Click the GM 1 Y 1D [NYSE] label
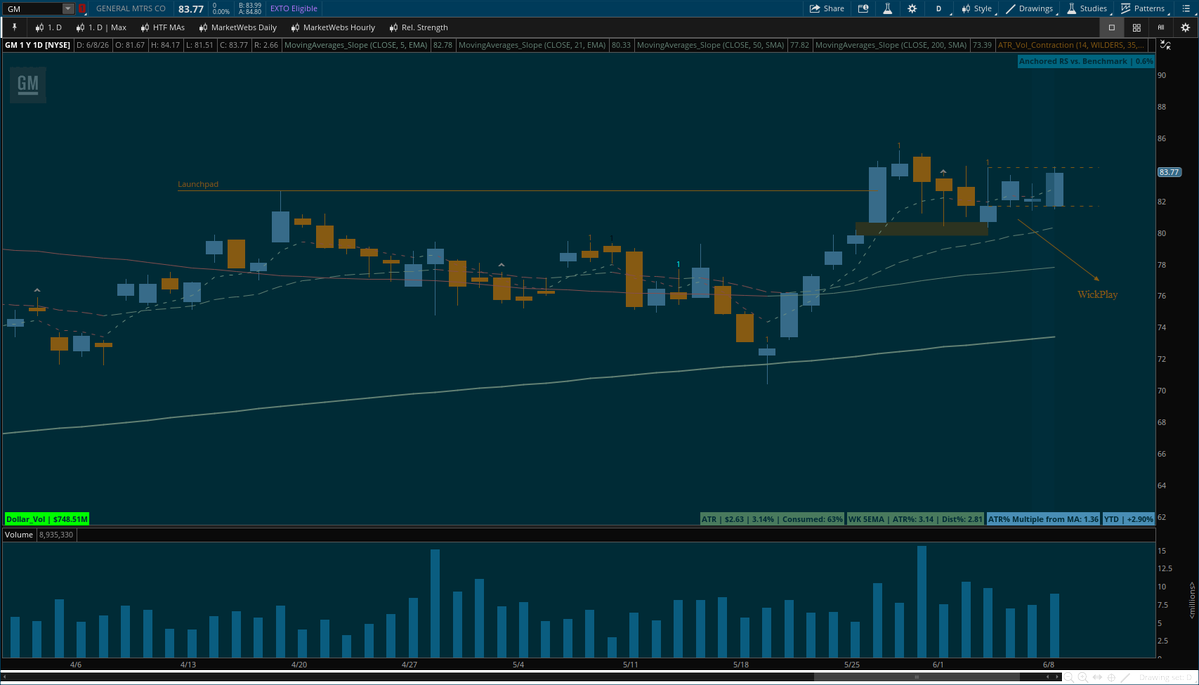Viewport: 1199px width, 685px height. pyautogui.click(x=37, y=45)
